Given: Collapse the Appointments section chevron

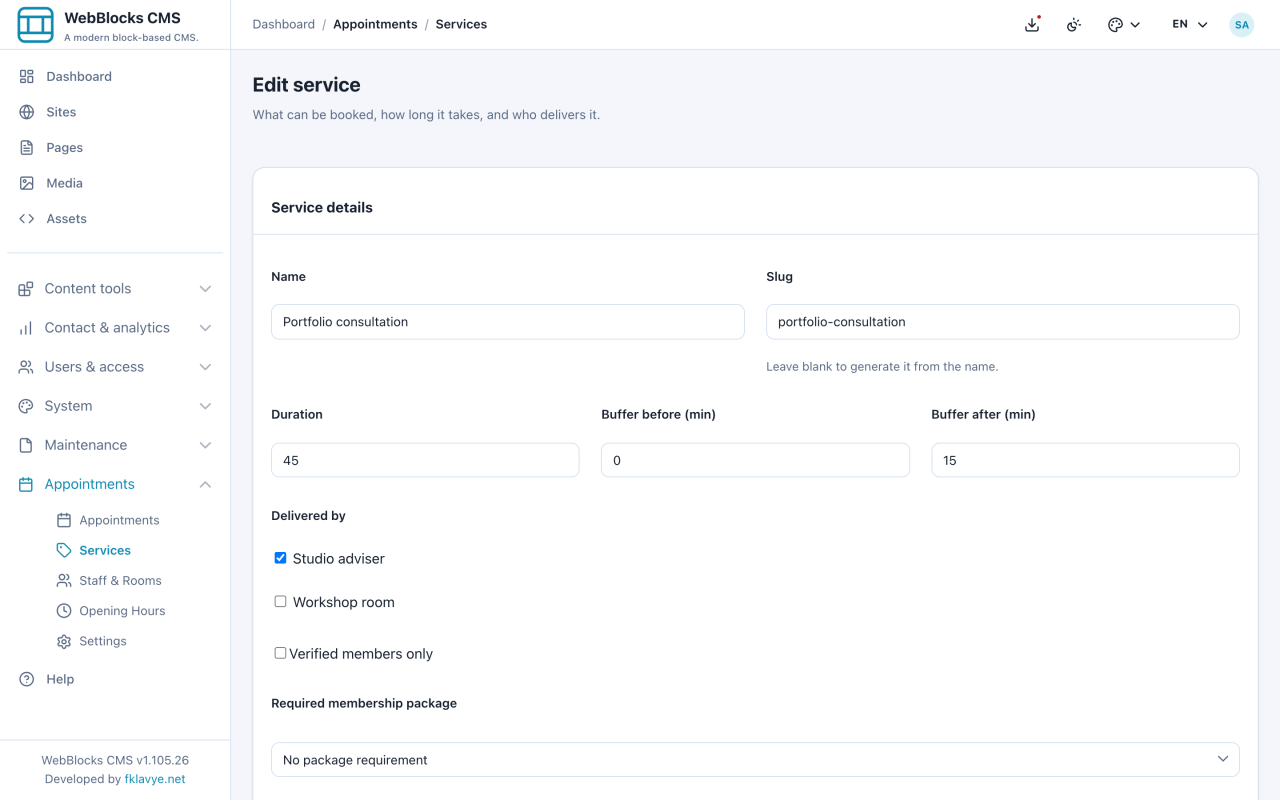Looking at the screenshot, I should pyautogui.click(x=205, y=484).
